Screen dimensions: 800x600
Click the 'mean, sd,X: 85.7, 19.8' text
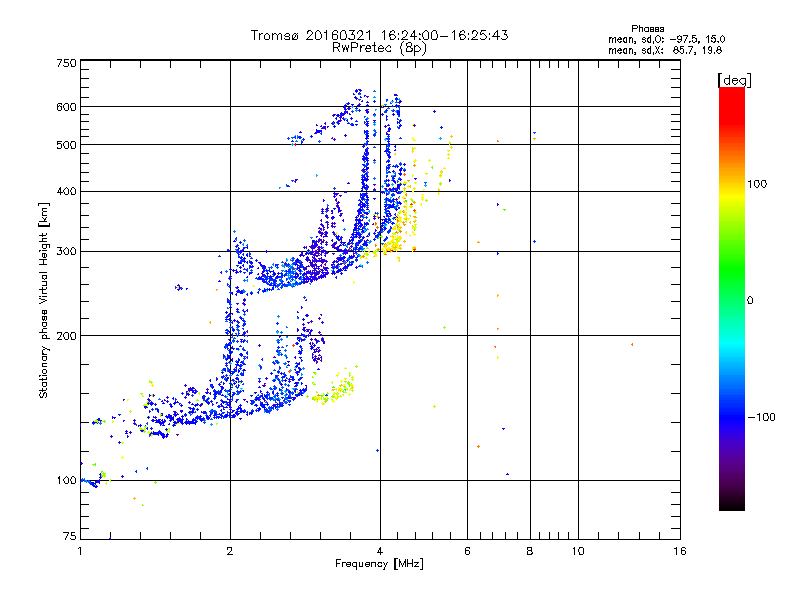pyautogui.click(x=665, y=50)
